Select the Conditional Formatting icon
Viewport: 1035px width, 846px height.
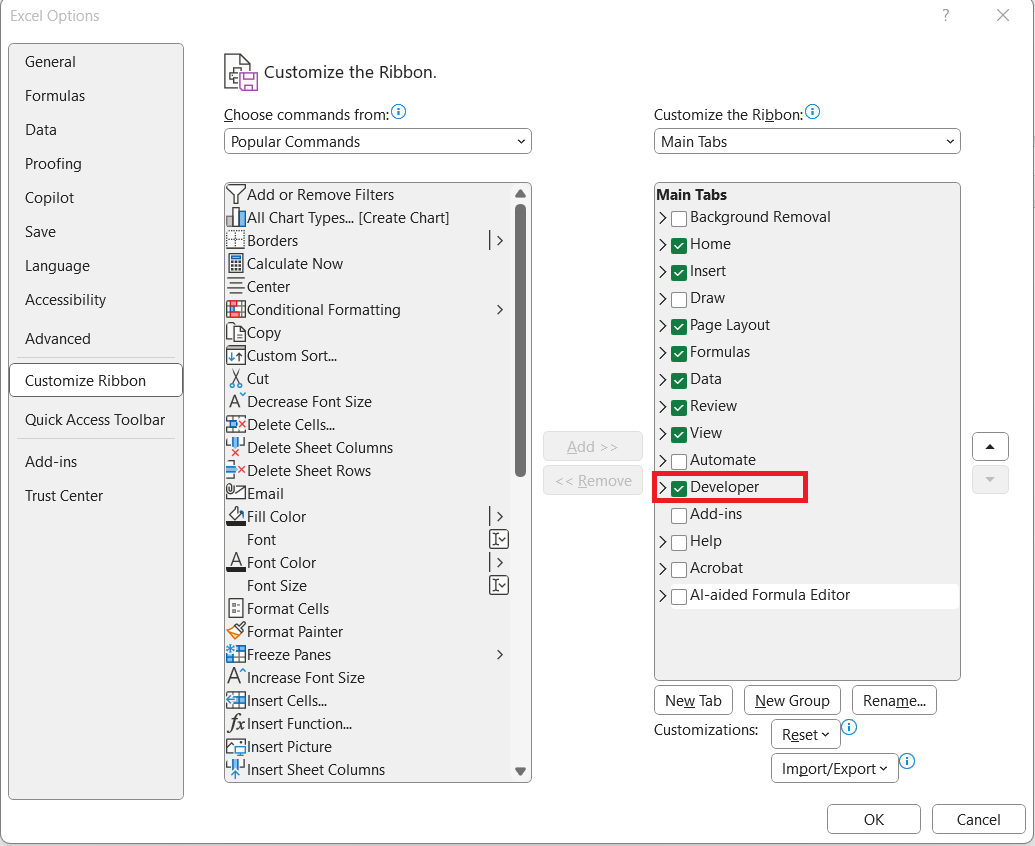(x=236, y=309)
